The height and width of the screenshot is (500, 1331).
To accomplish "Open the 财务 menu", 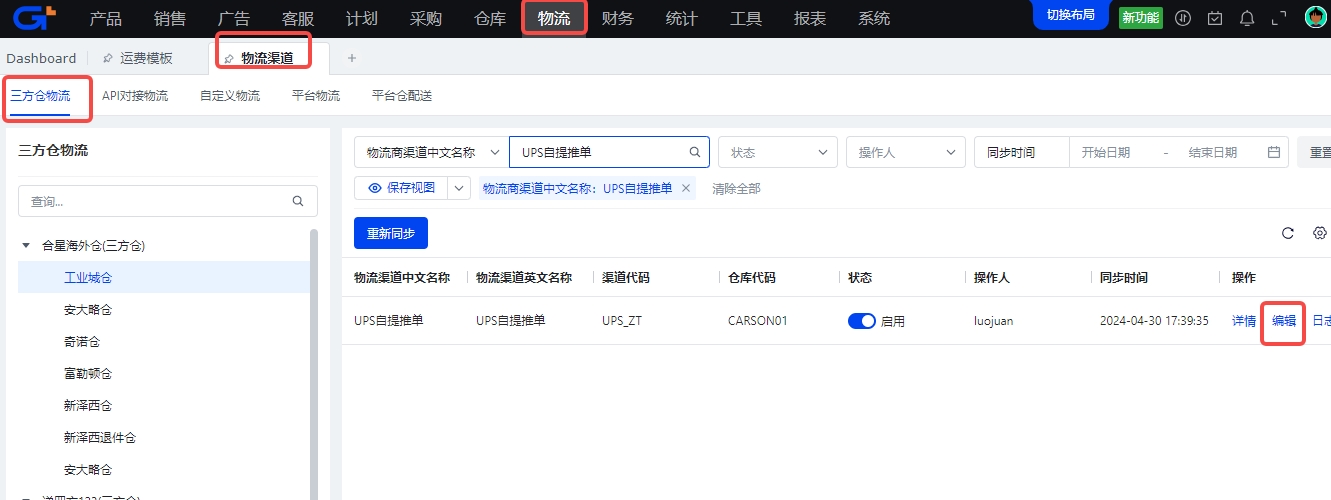I will coord(618,18).
